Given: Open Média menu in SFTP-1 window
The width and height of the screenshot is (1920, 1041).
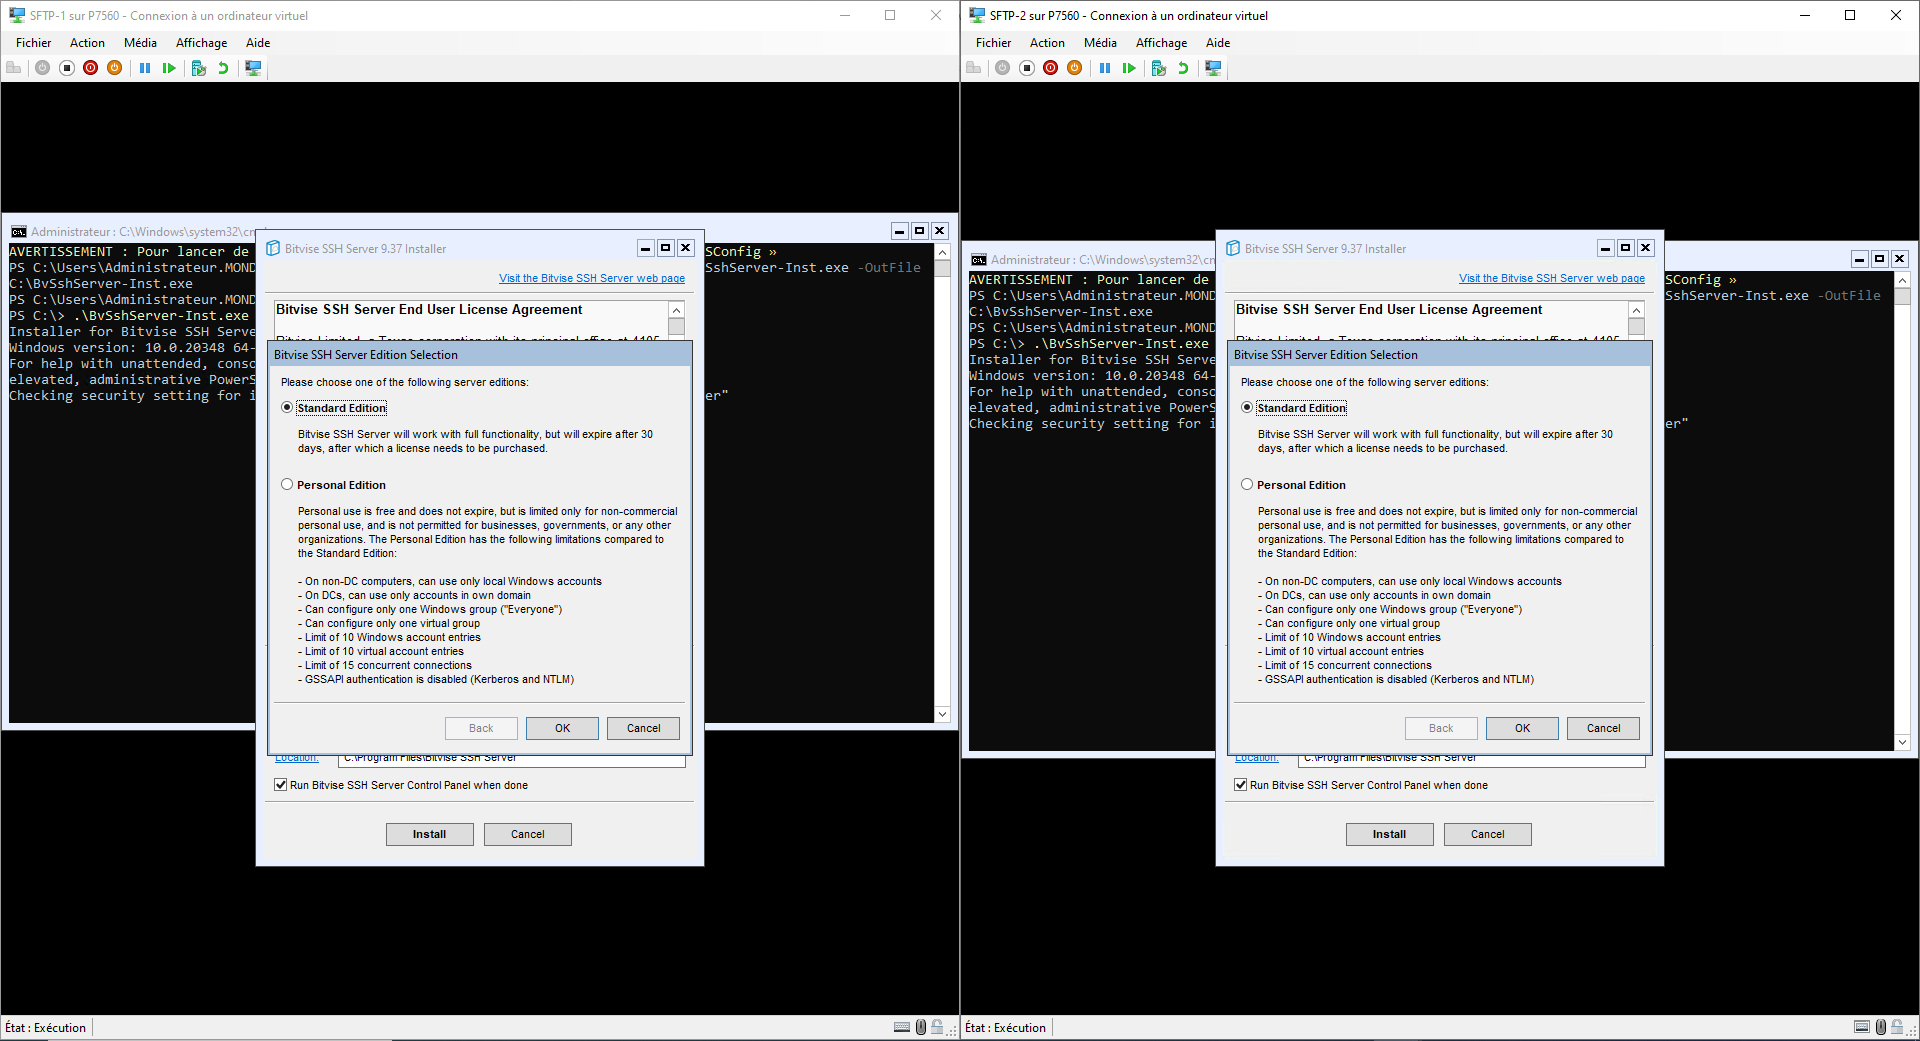Looking at the screenshot, I should (140, 43).
